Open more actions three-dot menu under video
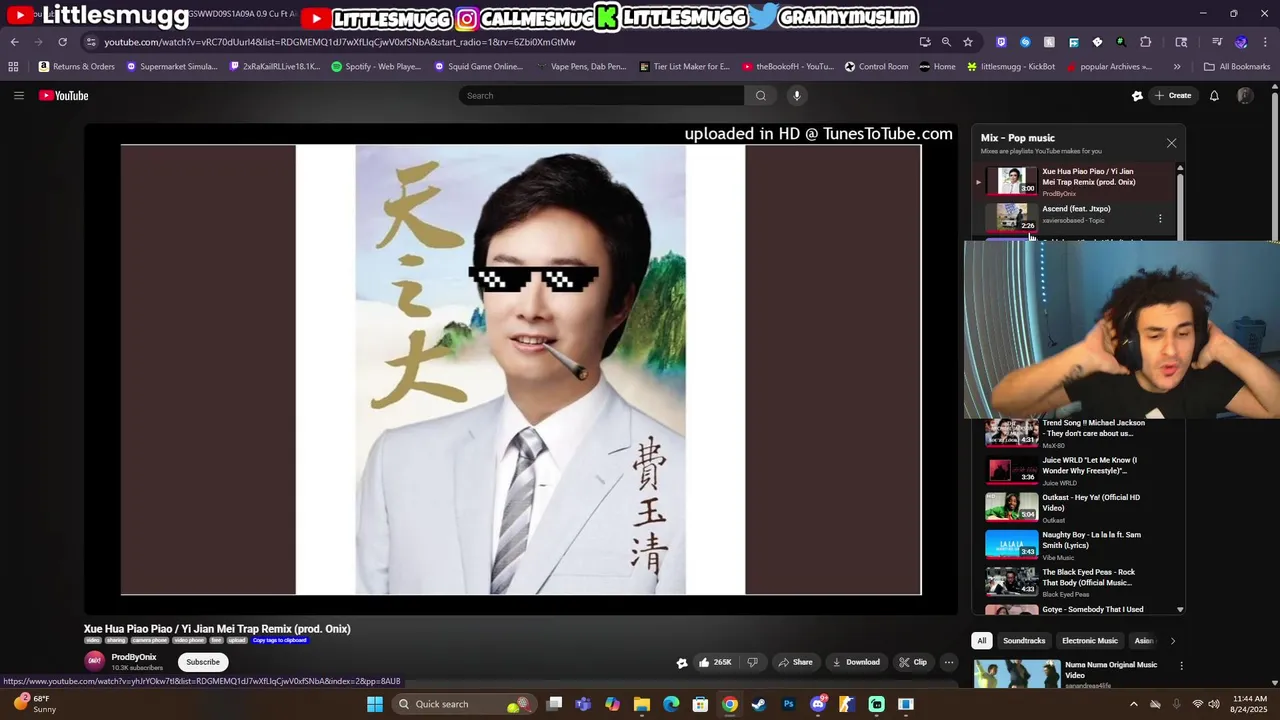Viewport: 1280px width, 720px height. [949, 662]
